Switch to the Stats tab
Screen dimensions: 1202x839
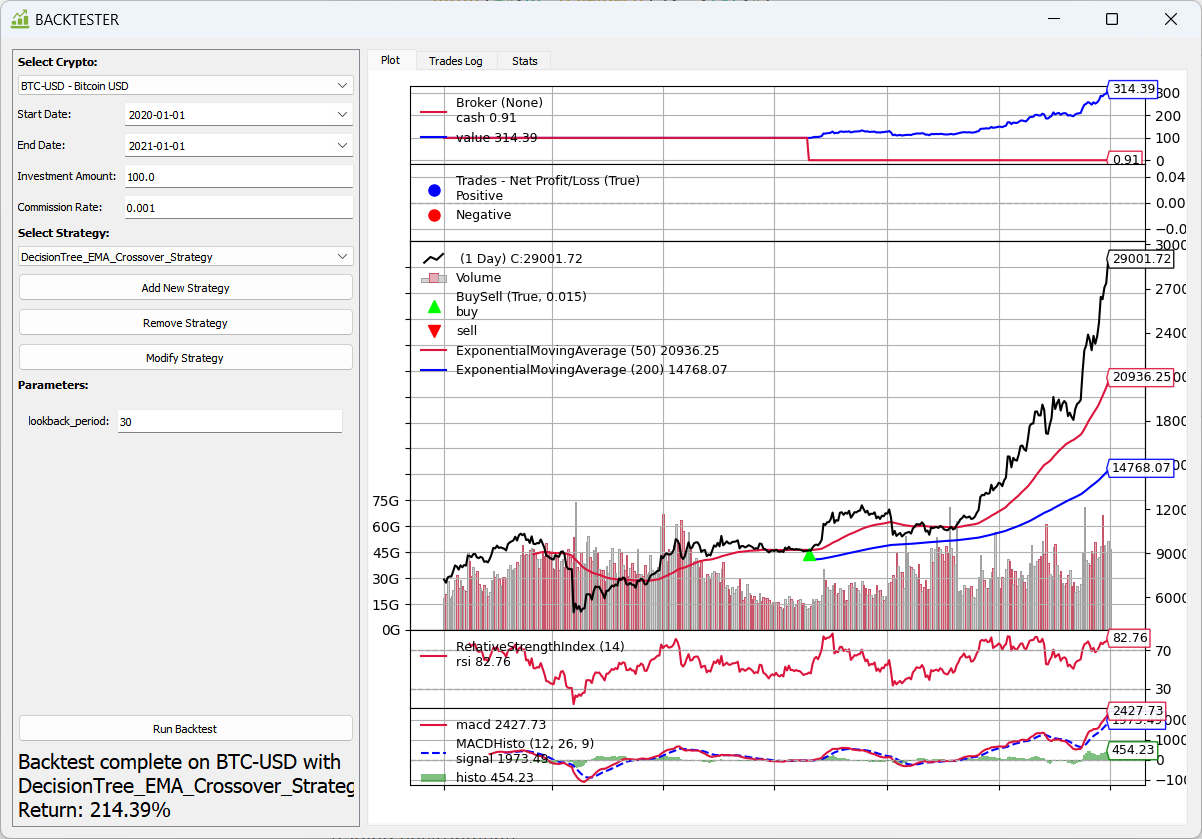(524, 61)
